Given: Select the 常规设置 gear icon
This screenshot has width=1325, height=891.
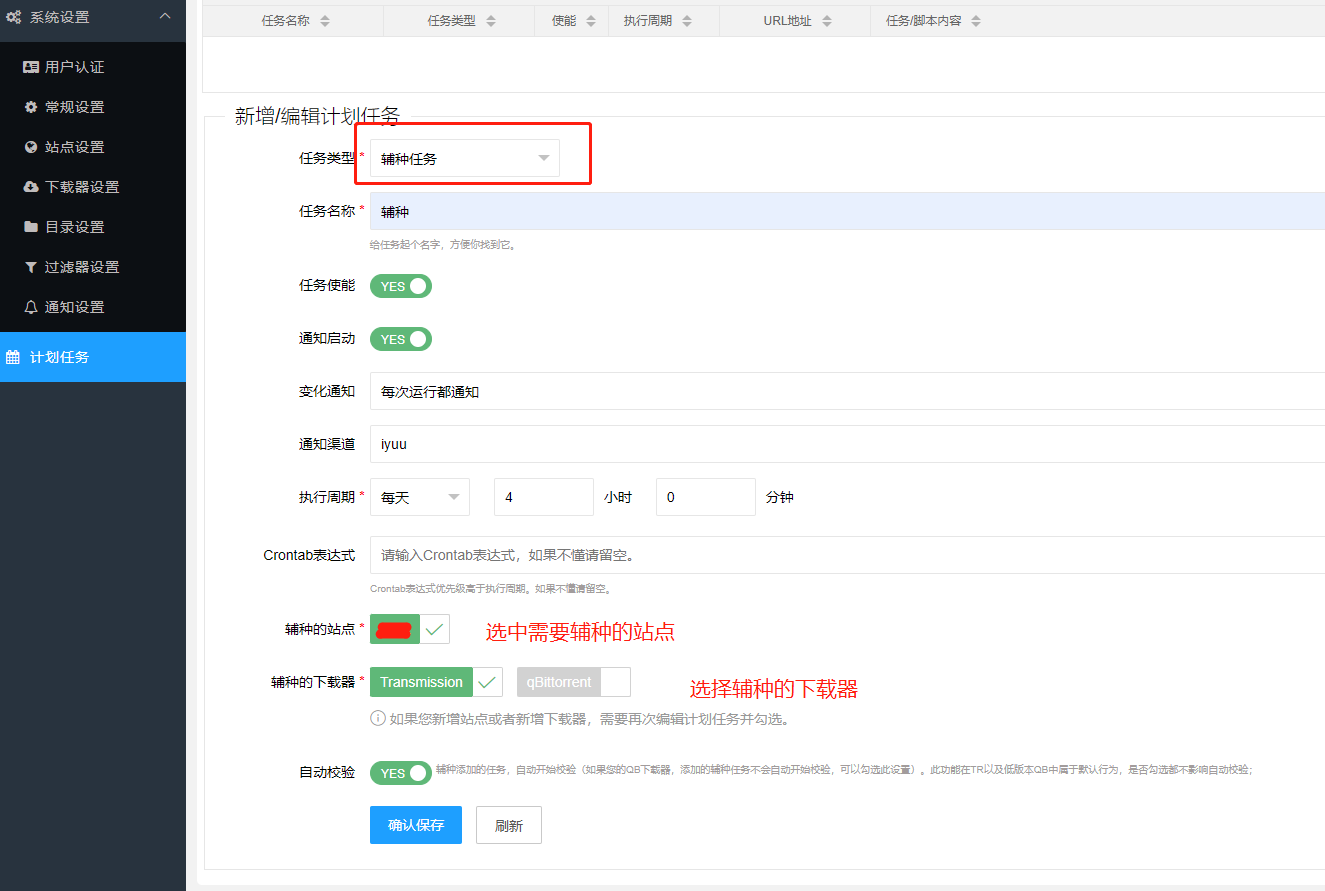Looking at the screenshot, I should pyautogui.click(x=30, y=106).
